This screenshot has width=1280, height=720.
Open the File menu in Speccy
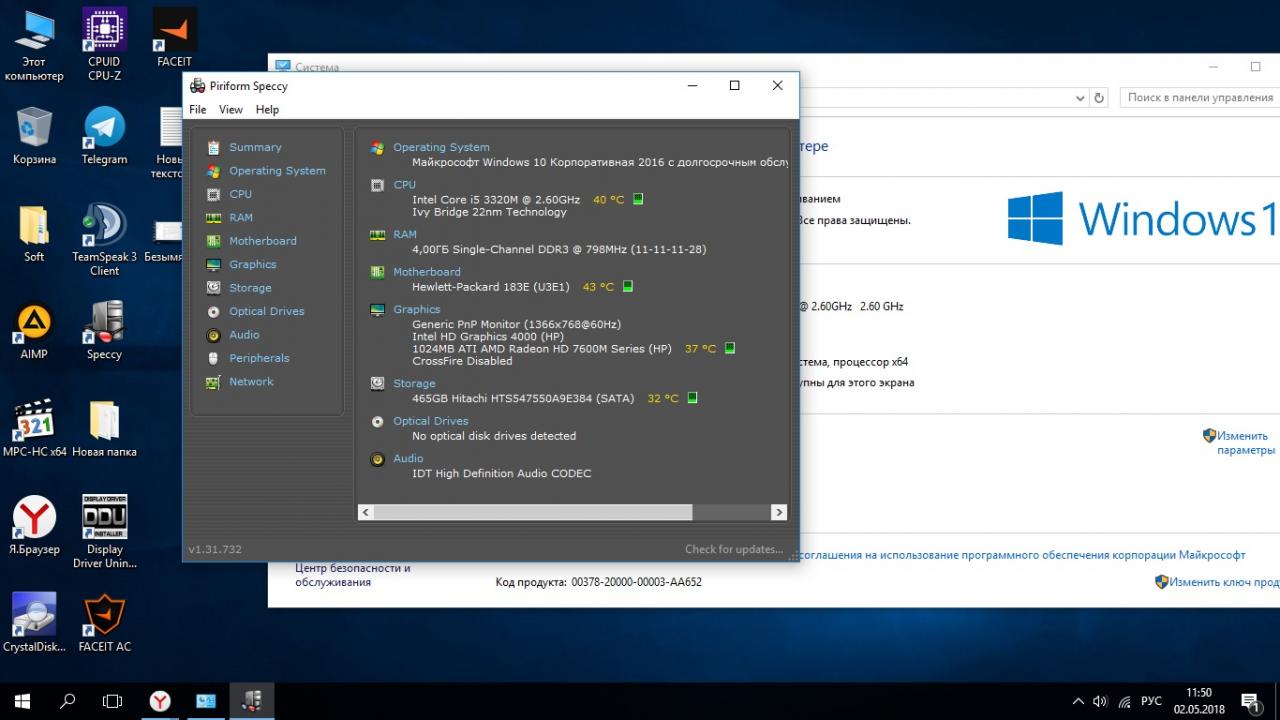(x=198, y=110)
